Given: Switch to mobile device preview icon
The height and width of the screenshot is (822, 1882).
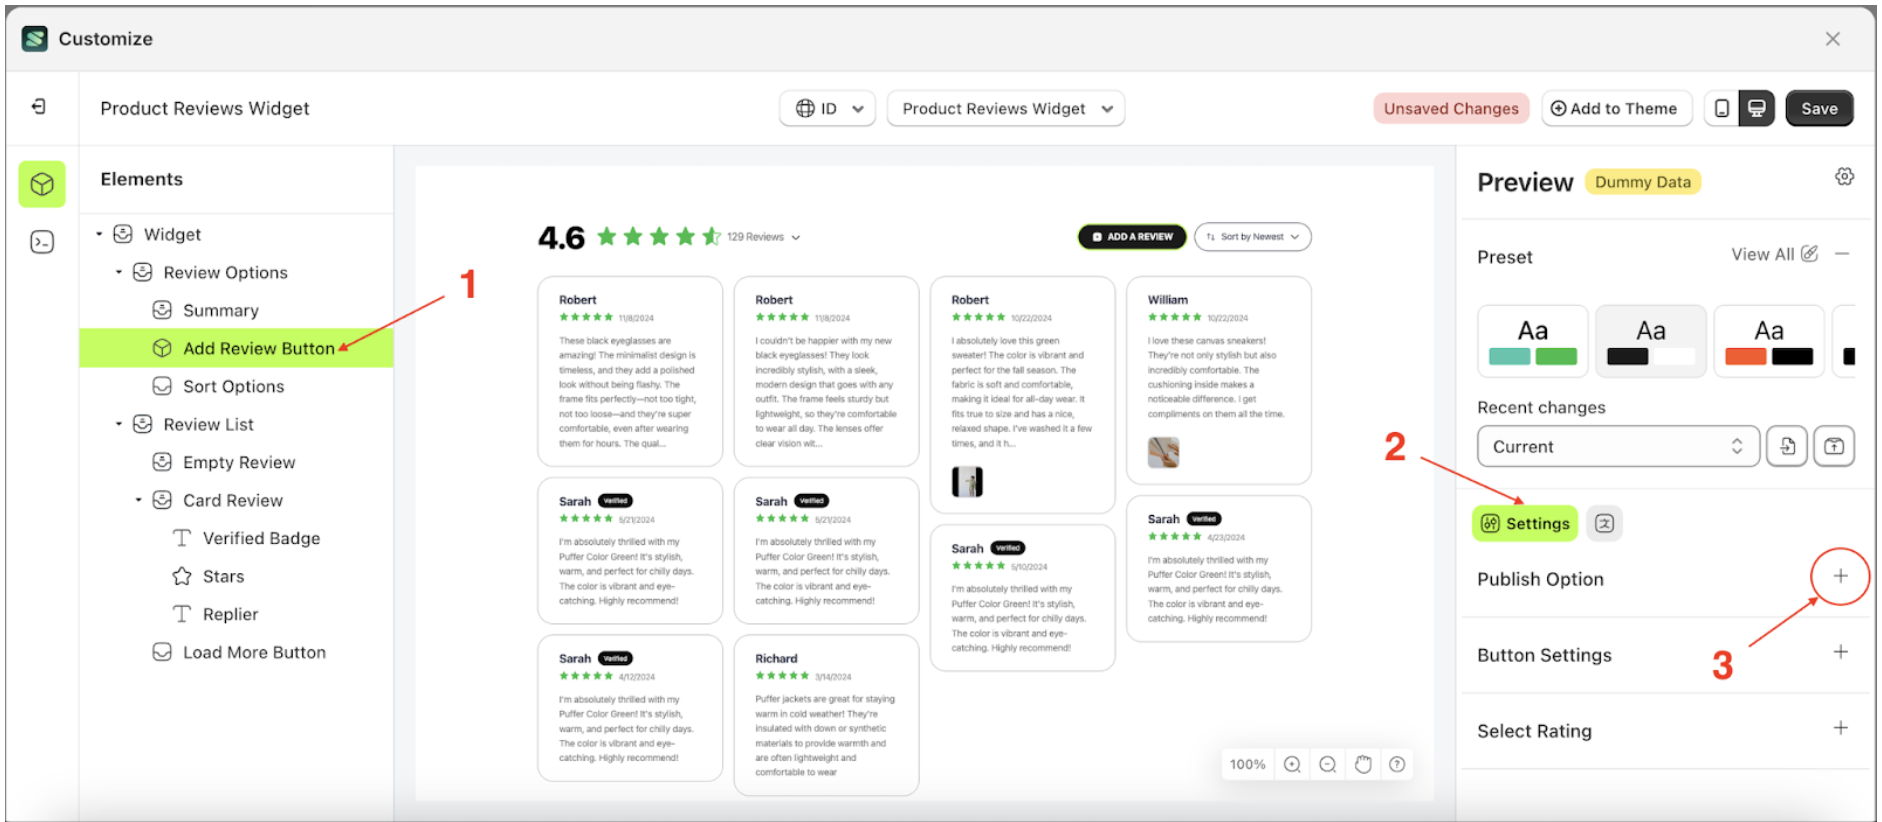Looking at the screenshot, I should pos(1721,108).
